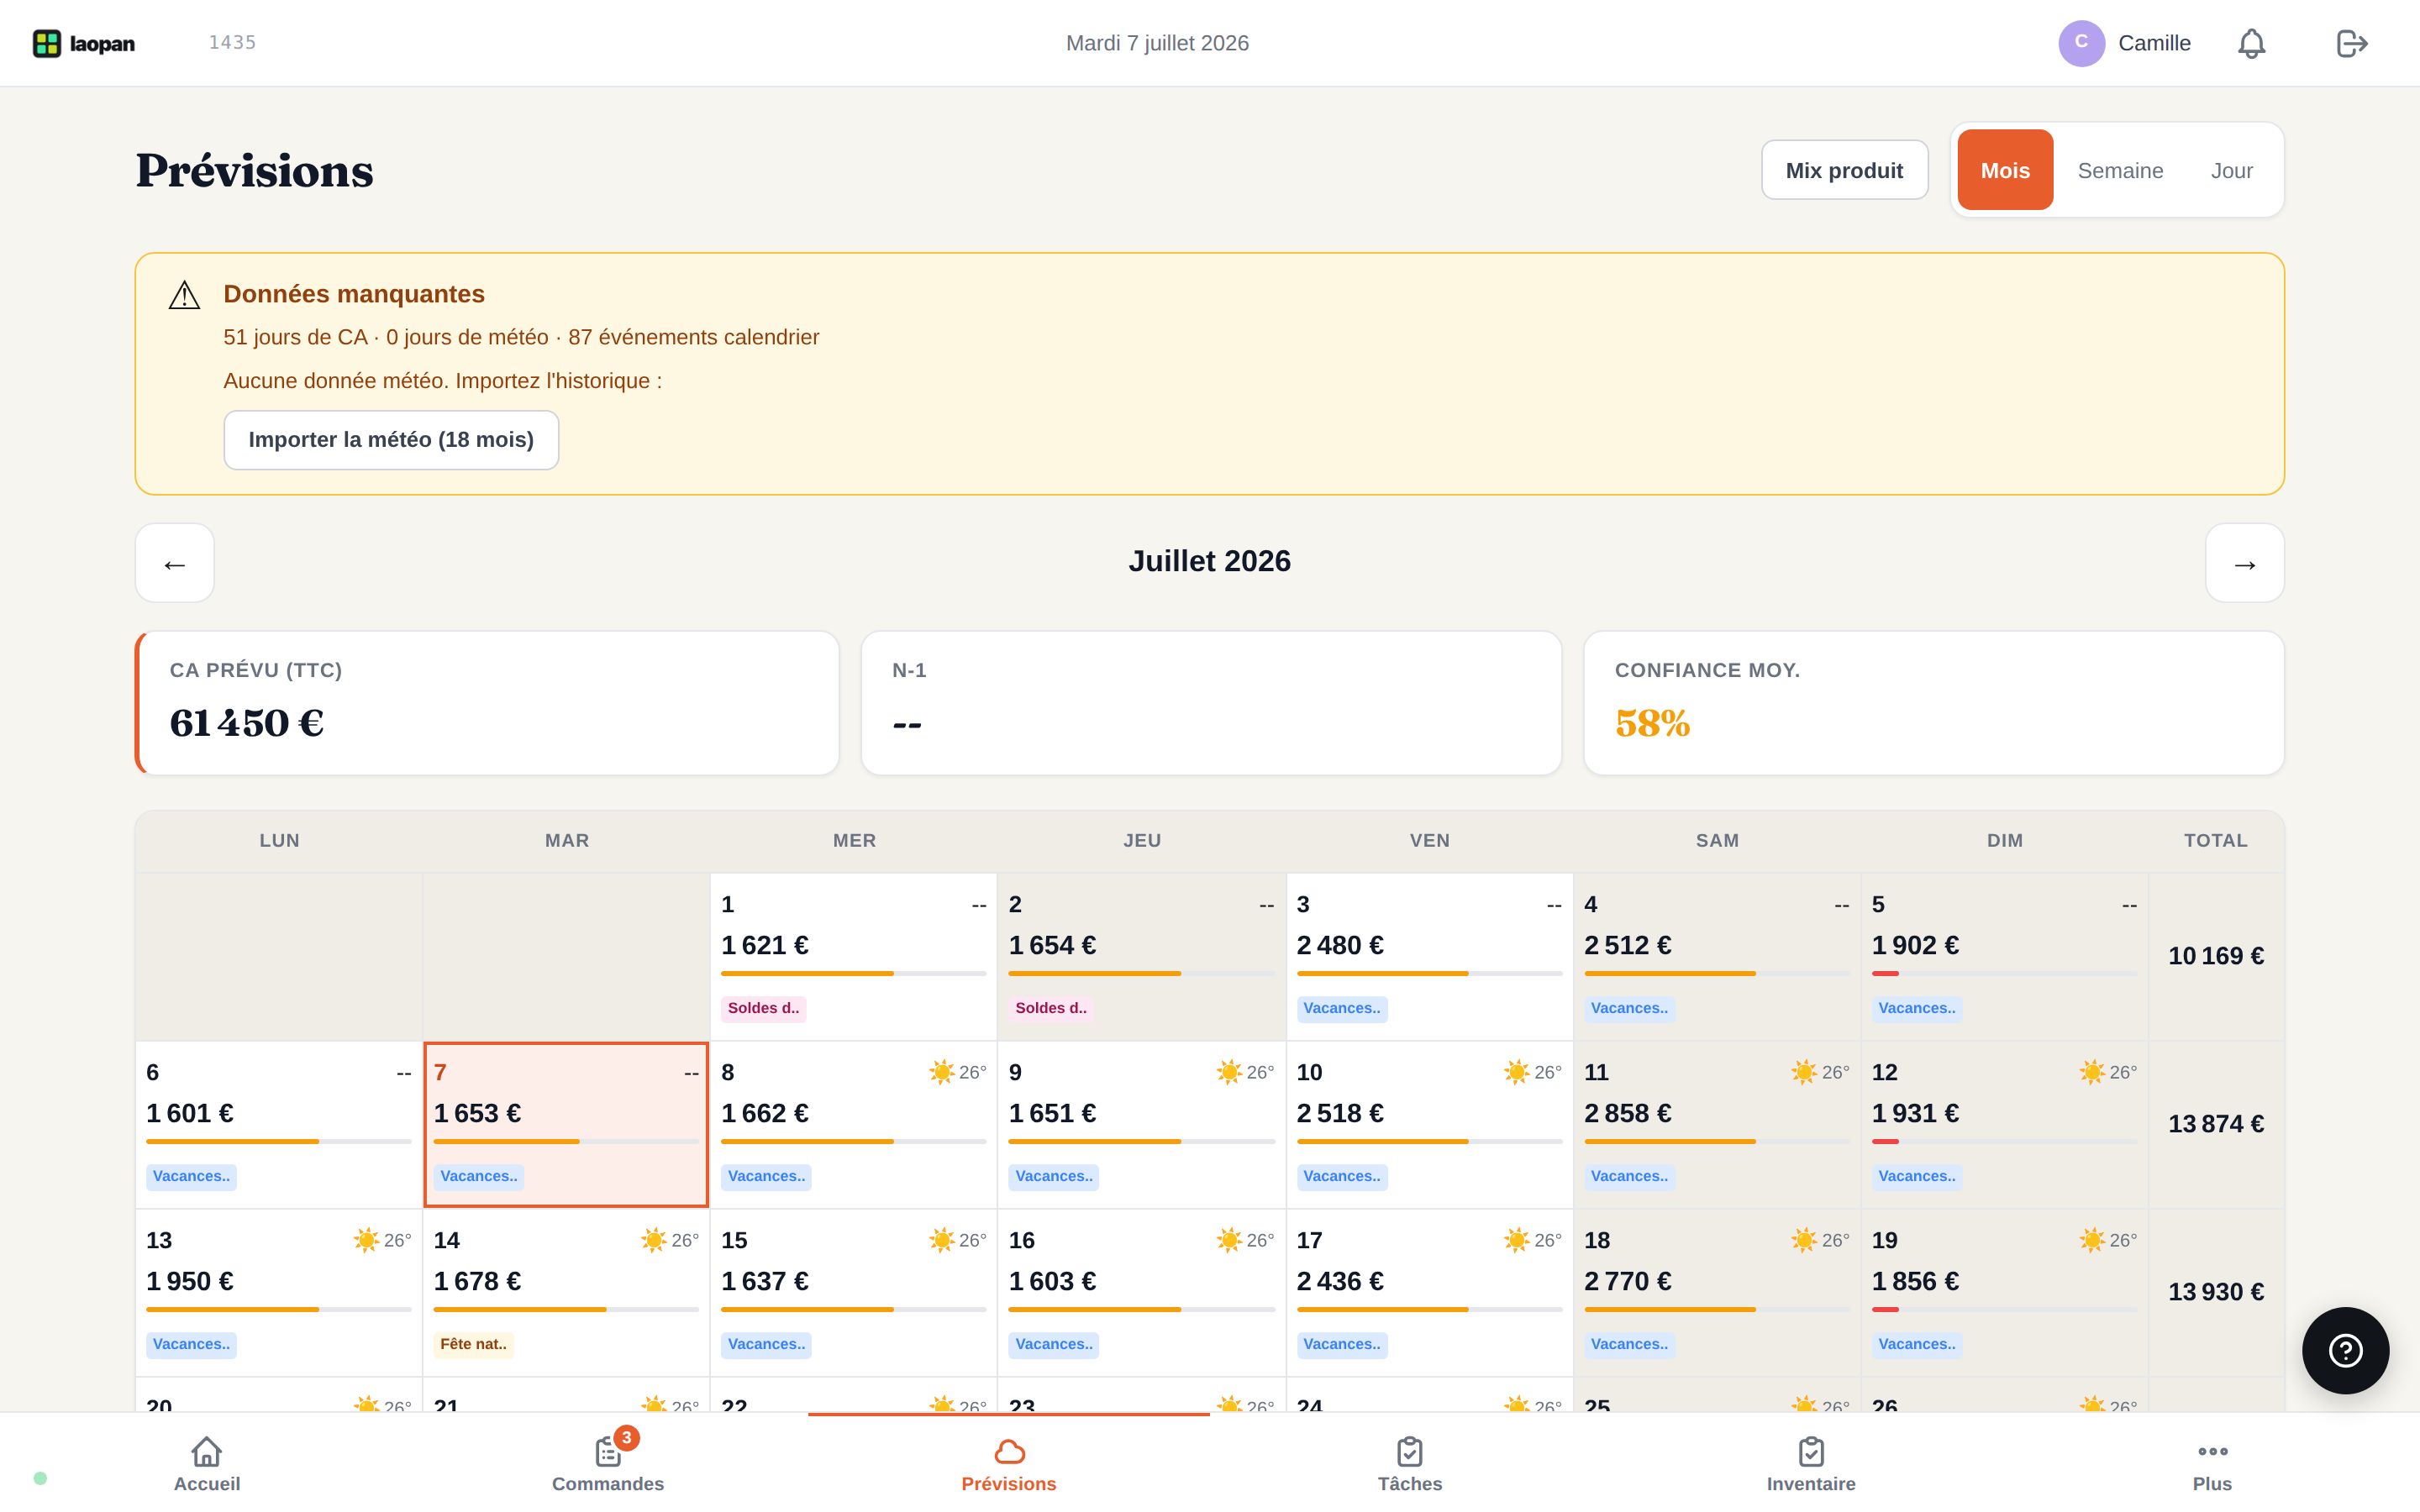Switch view to Jour
Image resolution: width=2420 pixels, height=1512 pixels.
click(x=2231, y=170)
